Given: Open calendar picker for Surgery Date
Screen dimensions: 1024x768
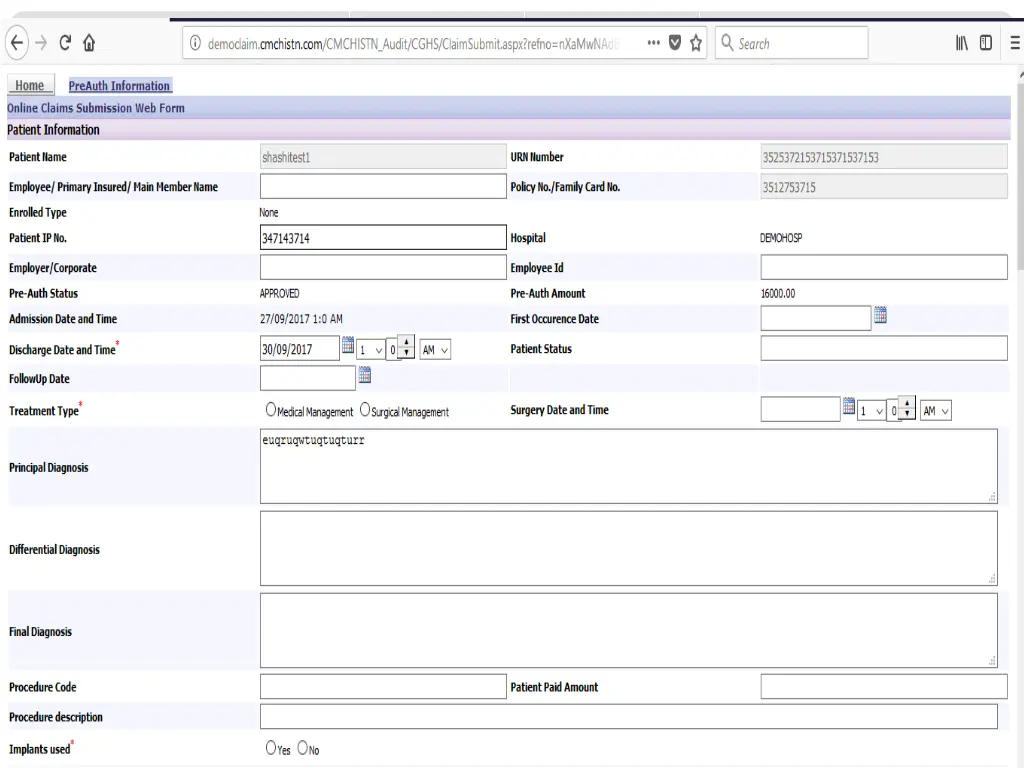Looking at the screenshot, I should coord(848,406).
